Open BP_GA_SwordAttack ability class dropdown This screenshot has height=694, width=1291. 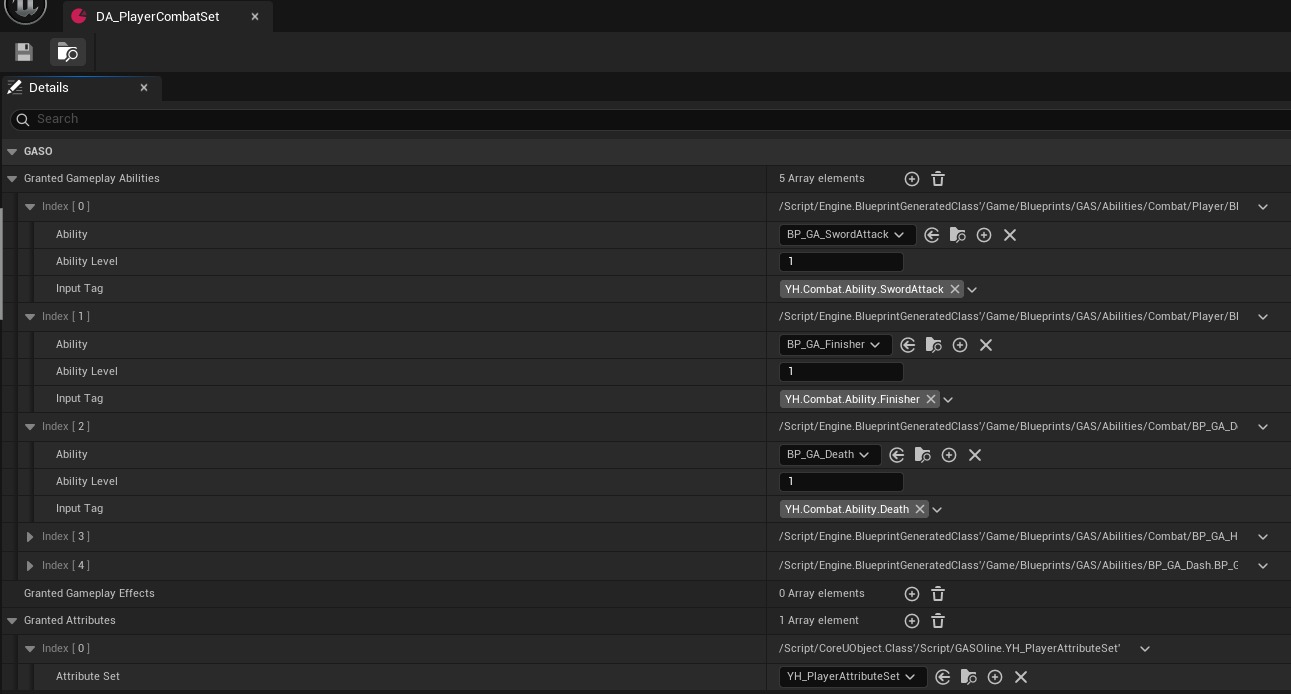click(846, 235)
